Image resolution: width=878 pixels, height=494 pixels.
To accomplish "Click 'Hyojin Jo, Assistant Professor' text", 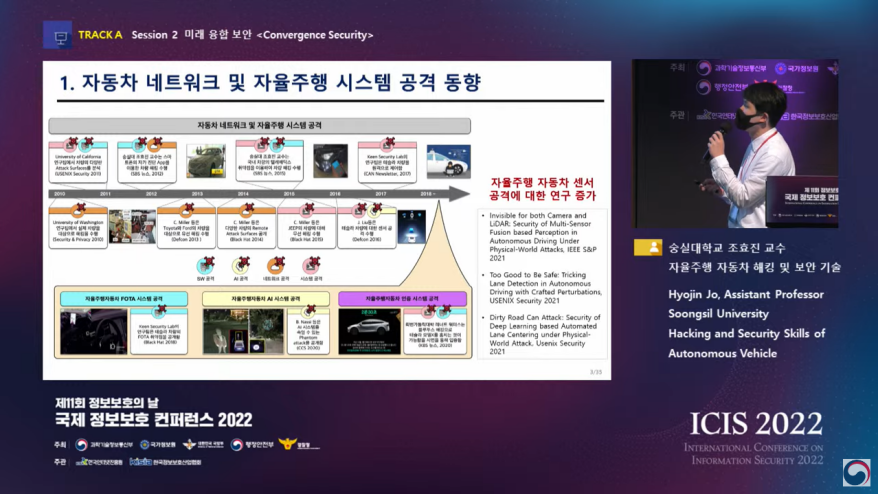I will 746,294.
